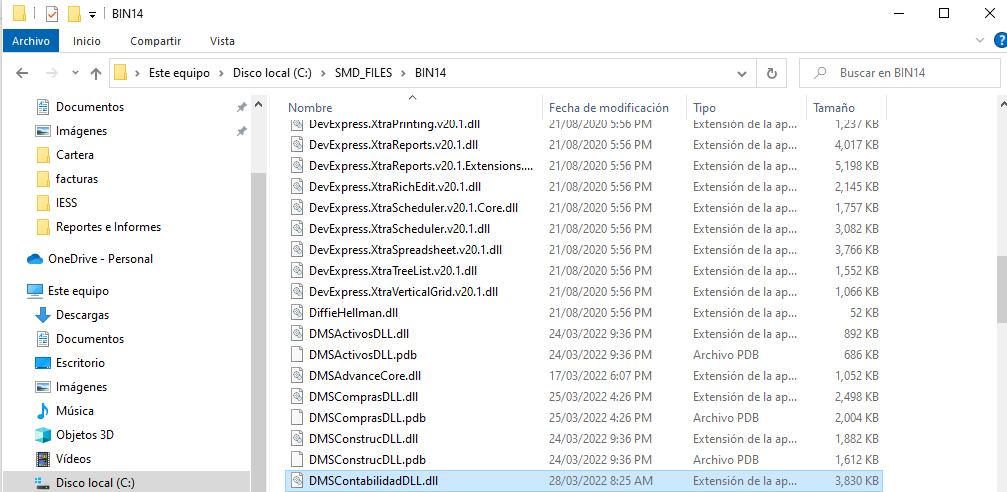
Task: Click the up arrow of navigation pane scrollbar
Action: pyautogui.click(x=258, y=104)
